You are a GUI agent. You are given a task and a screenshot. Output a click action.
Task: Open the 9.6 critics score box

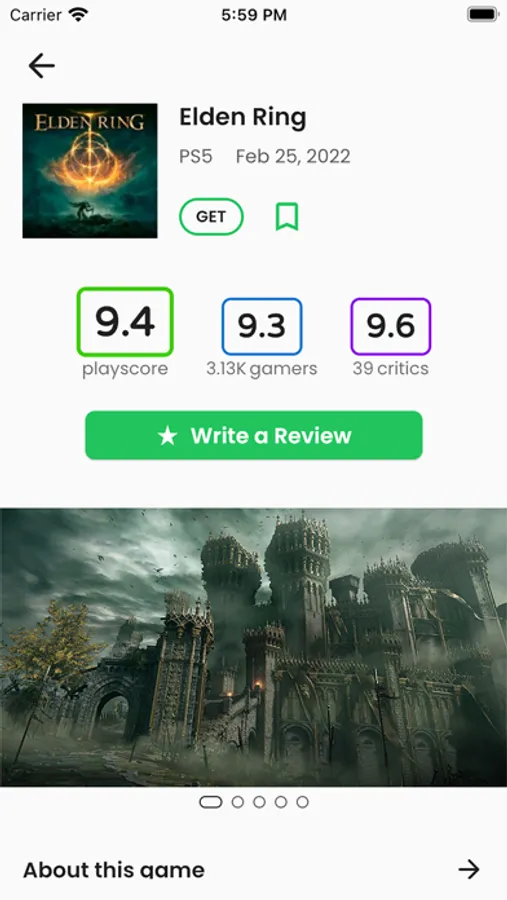tap(390, 326)
